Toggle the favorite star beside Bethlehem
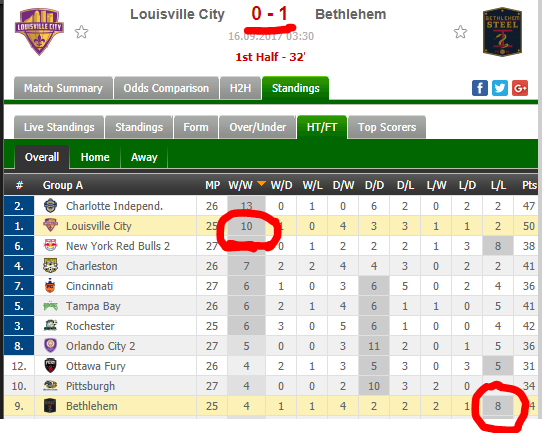The width and height of the screenshot is (542, 433). click(460, 32)
